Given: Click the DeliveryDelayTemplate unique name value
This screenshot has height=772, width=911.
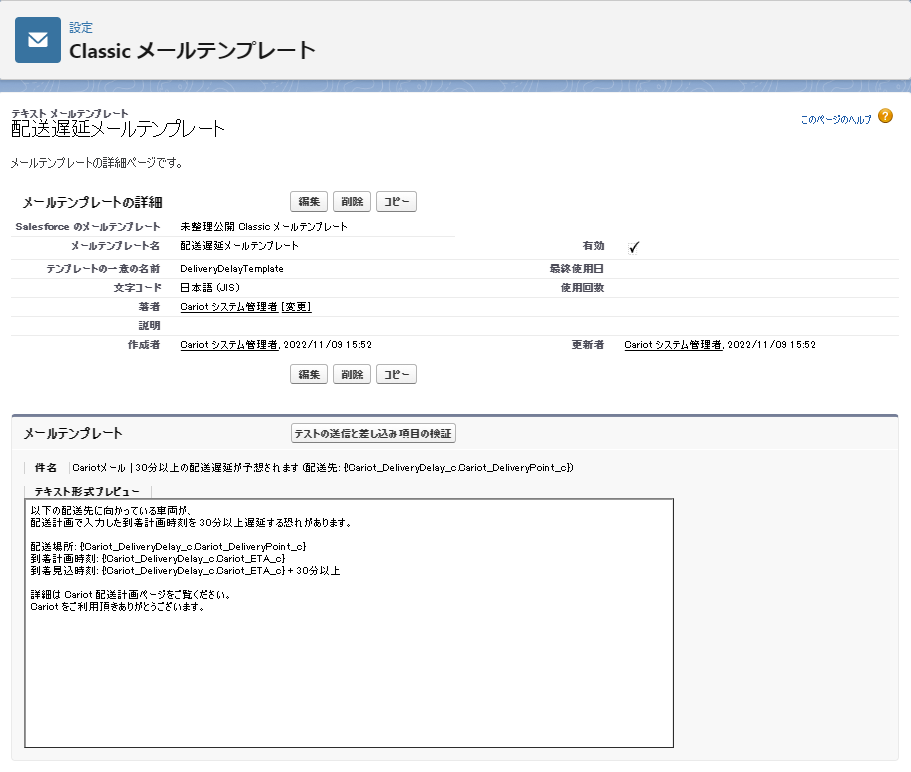Looking at the screenshot, I should pos(232,269).
